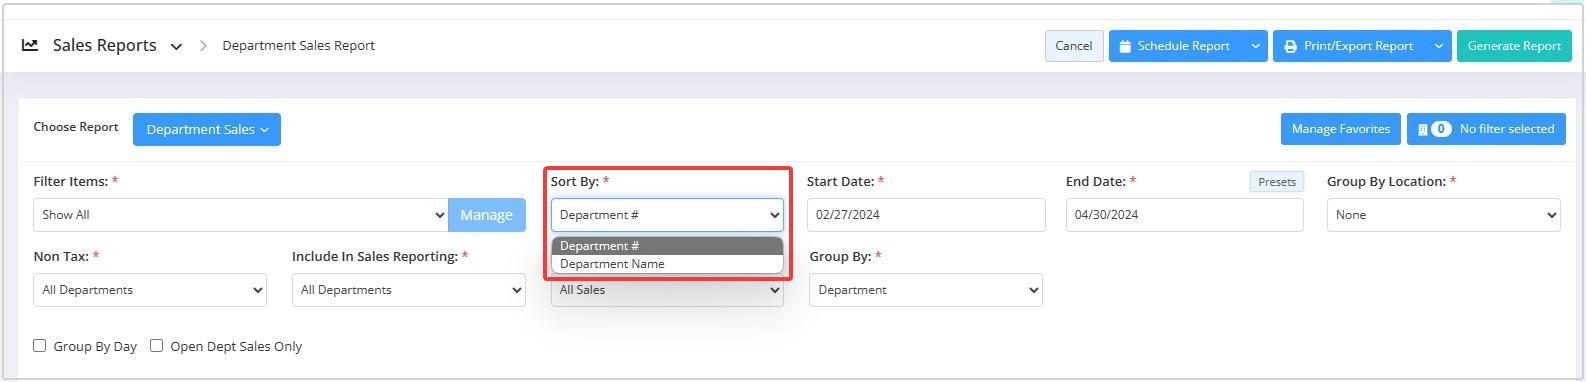Open the No filter selected panel
Screen dimensions: 1586x382
click(1486, 129)
